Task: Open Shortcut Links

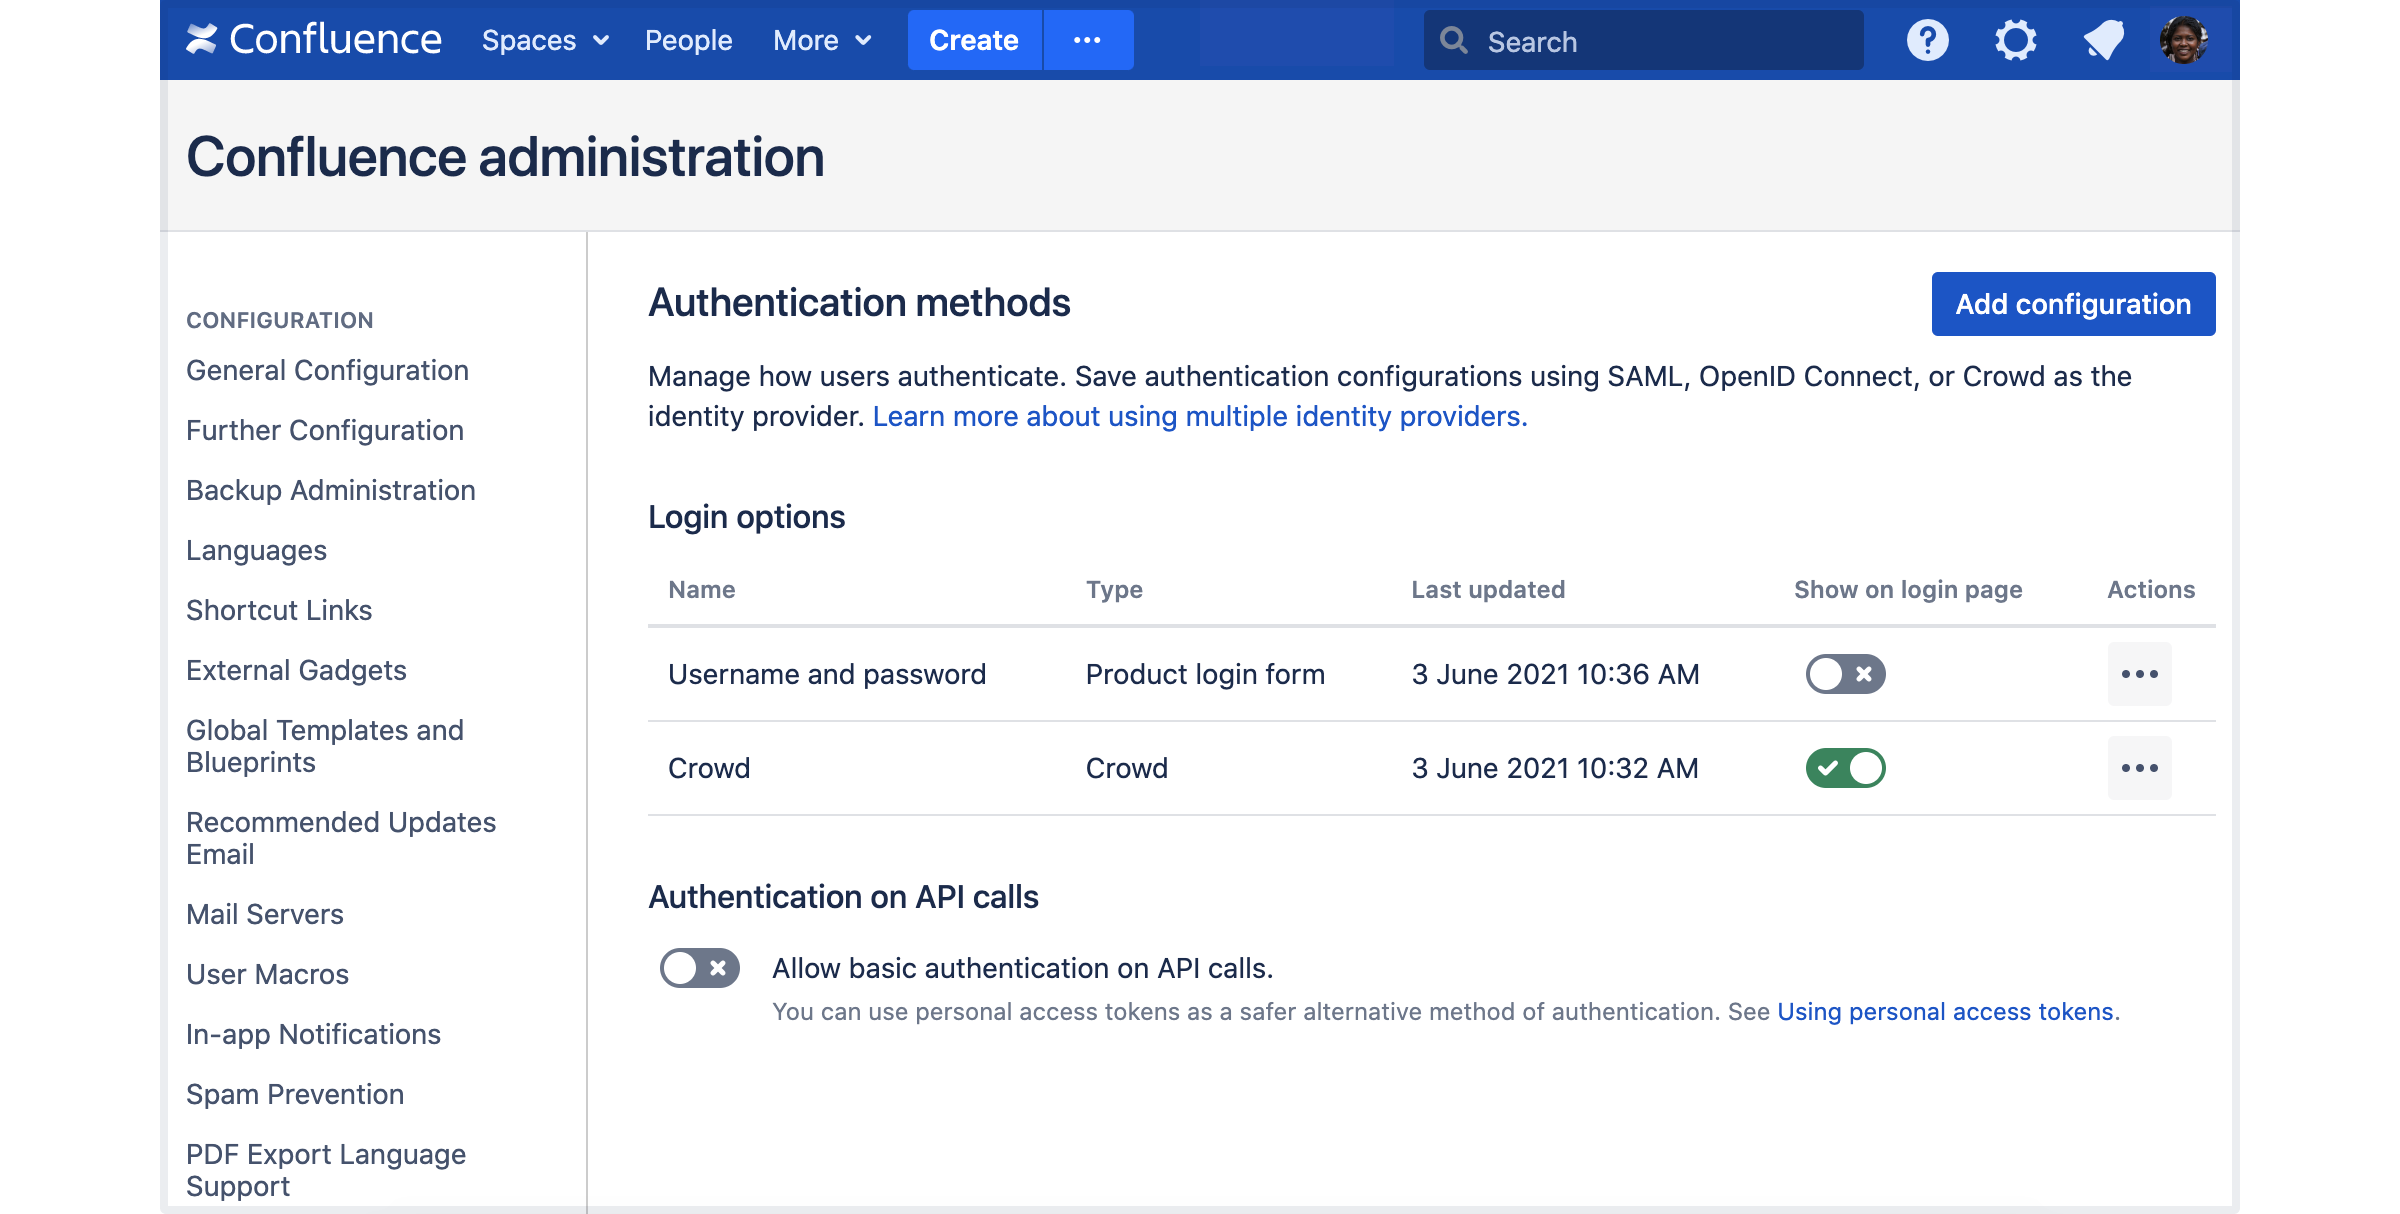Action: tap(279, 610)
